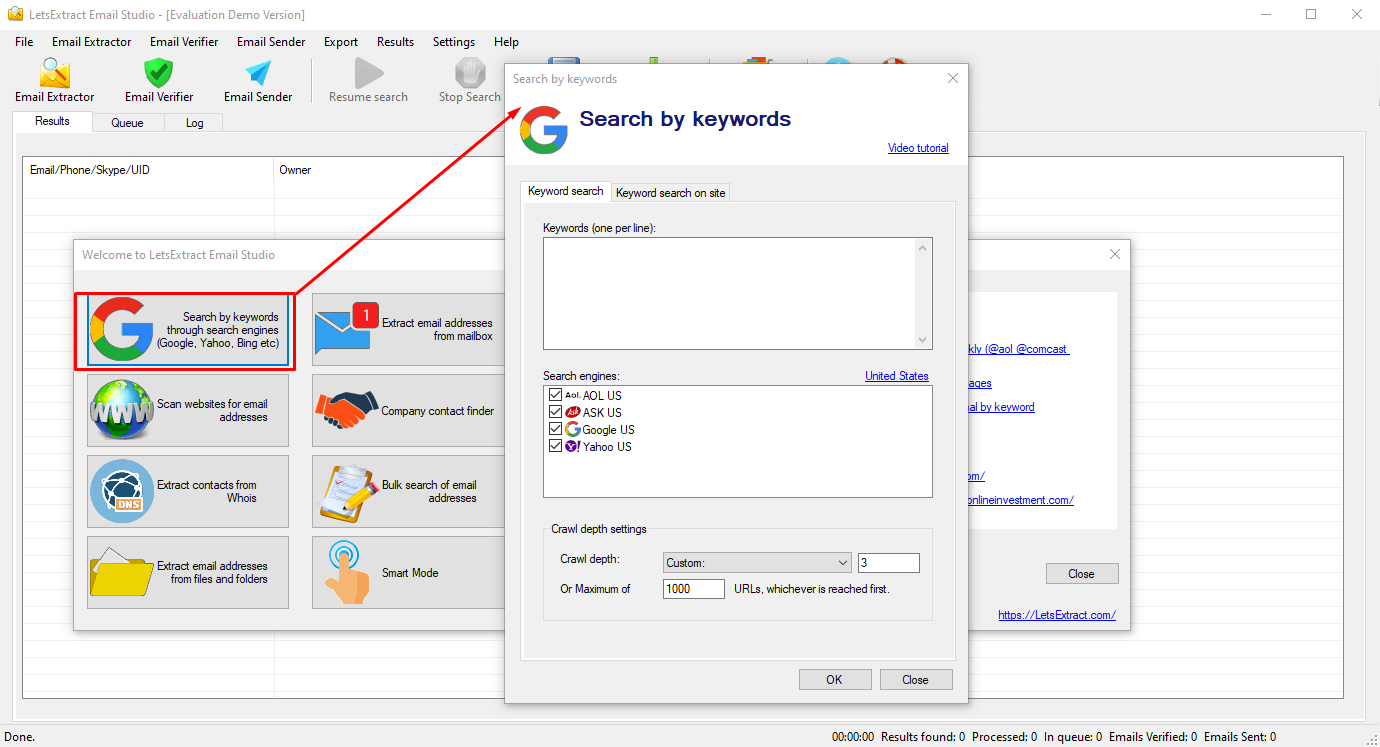Click the Email/Phone/Skype/UID column header

[x=148, y=170]
